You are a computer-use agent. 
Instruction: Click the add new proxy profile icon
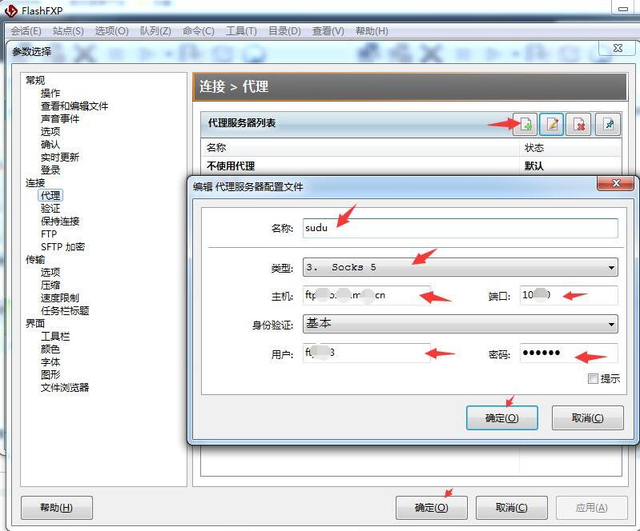pyautogui.click(x=526, y=124)
